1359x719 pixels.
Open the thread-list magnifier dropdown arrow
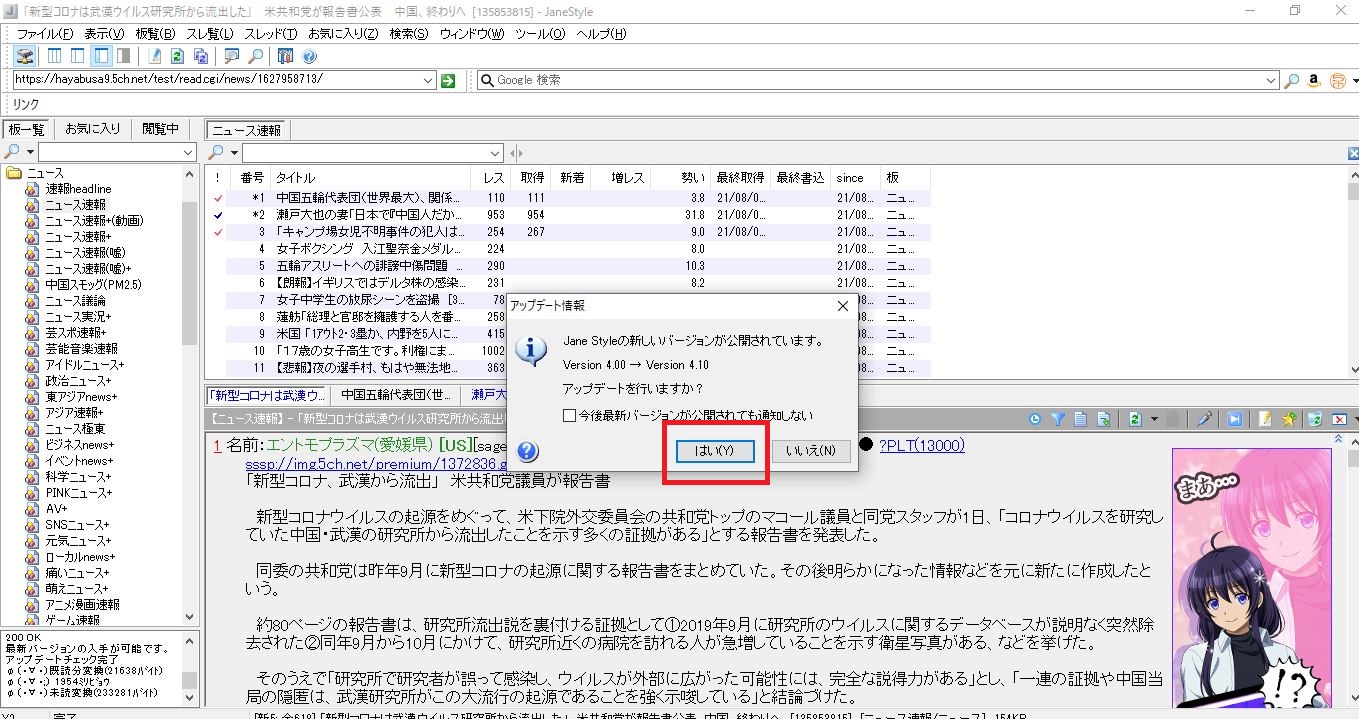(235, 153)
